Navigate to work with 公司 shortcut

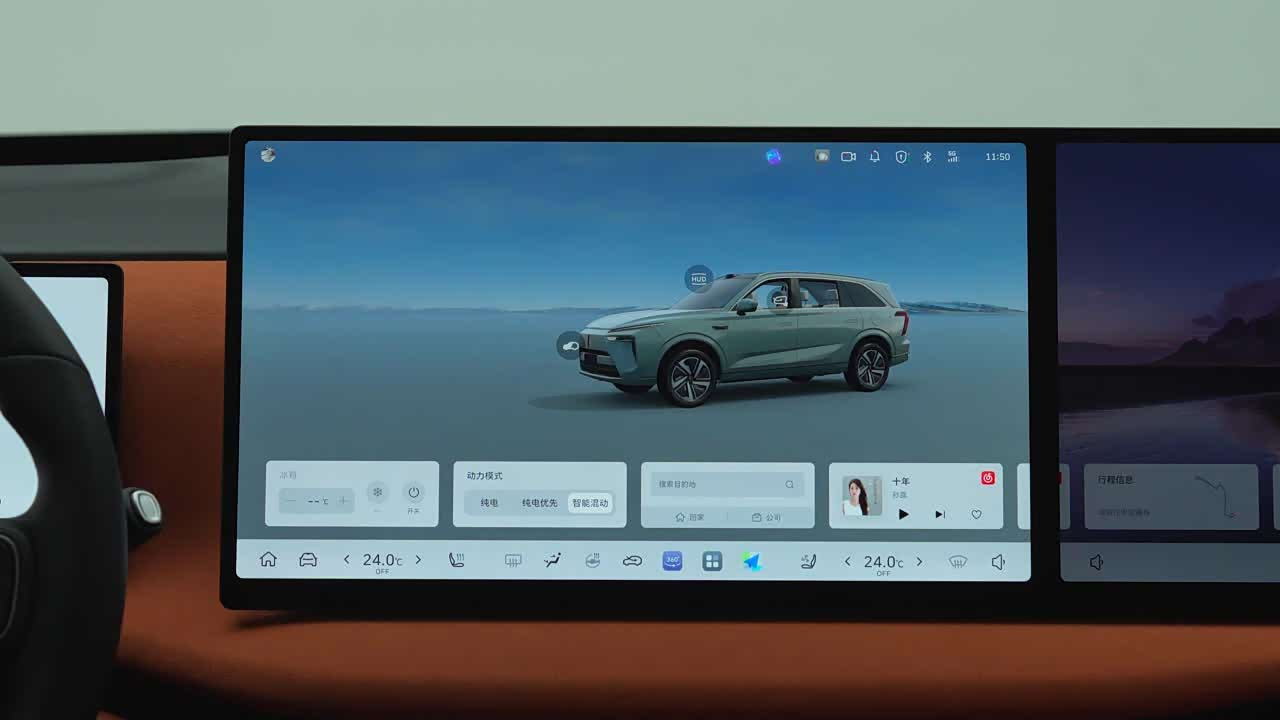coord(767,517)
